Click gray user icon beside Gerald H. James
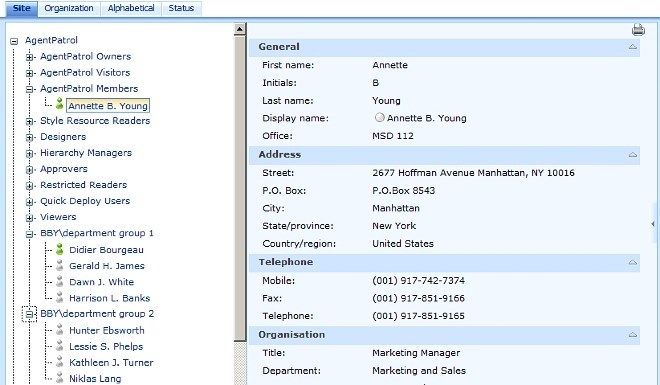This screenshot has height=385, width=660. [59, 265]
